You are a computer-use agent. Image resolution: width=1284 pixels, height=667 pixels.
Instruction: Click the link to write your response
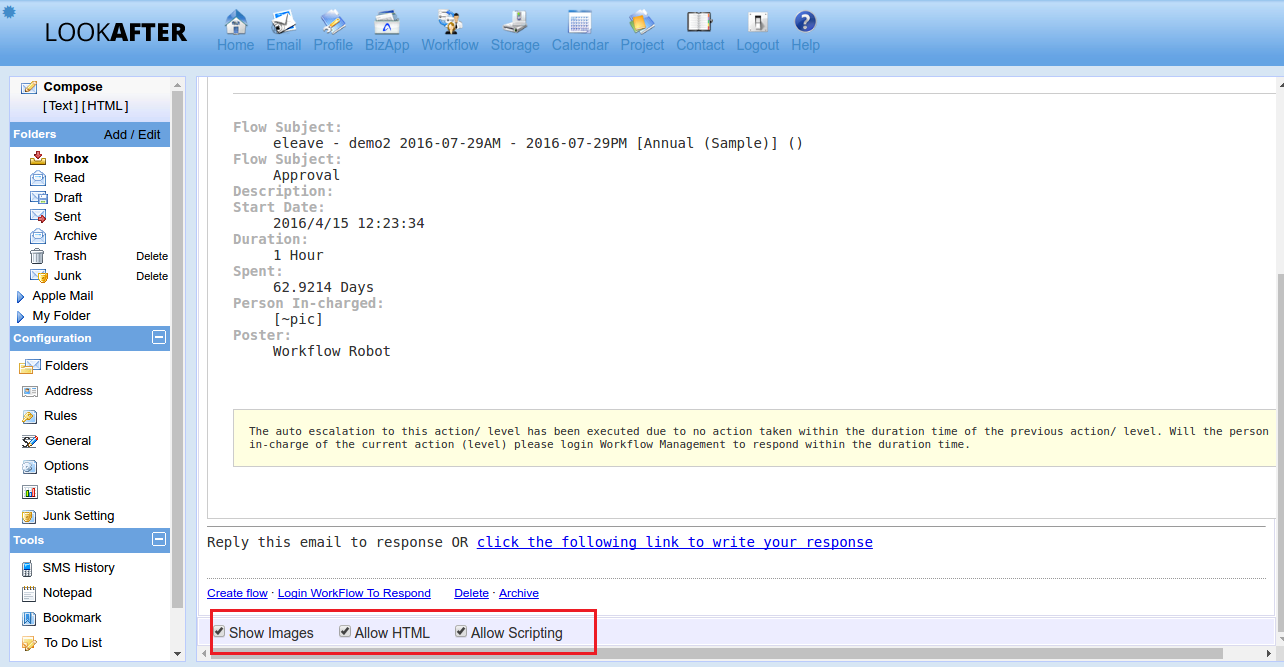674,542
